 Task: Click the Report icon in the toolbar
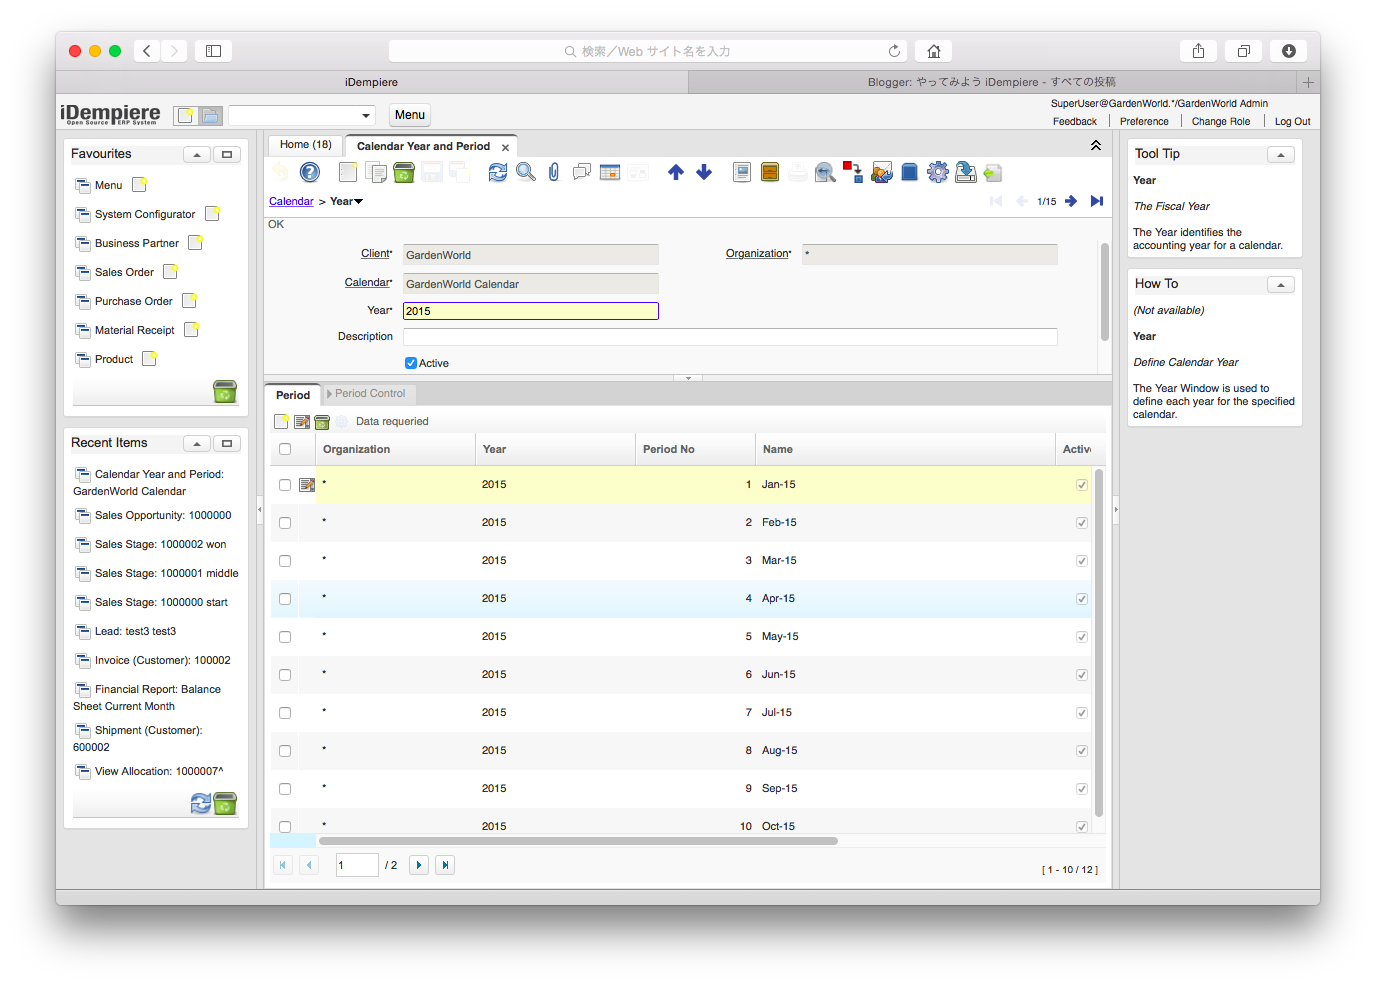[x=742, y=172]
